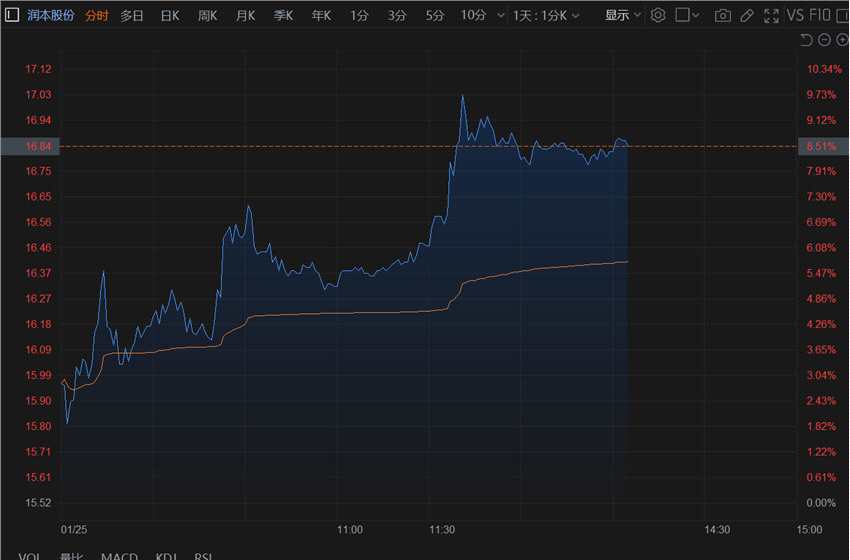Zoom out chart with minus icon
The image size is (850, 560).
coord(823,40)
